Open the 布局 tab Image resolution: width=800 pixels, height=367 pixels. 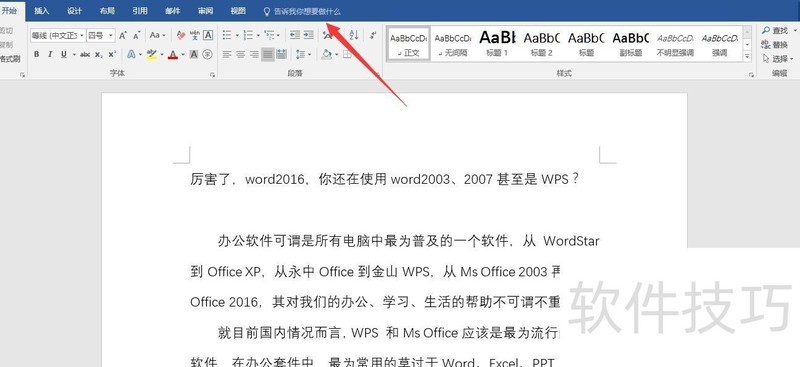(x=107, y=11)
